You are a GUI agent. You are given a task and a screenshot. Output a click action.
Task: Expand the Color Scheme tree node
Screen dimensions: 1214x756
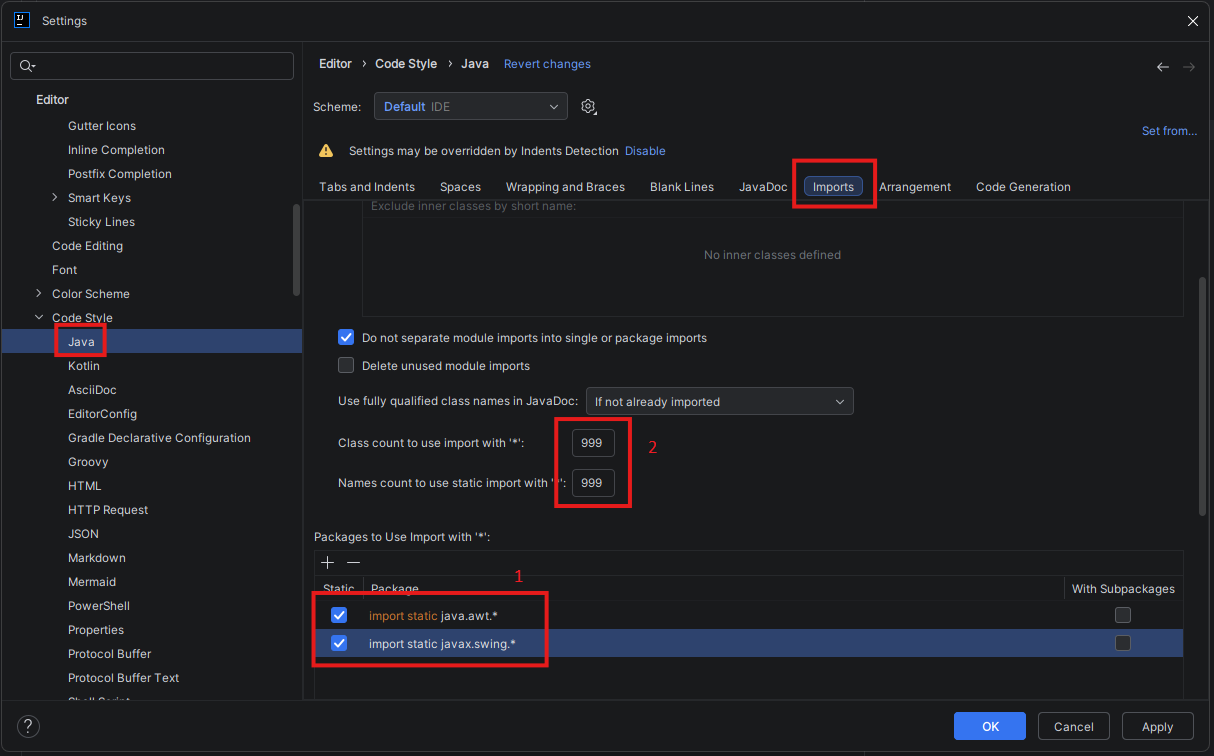(x=39, y=294)
